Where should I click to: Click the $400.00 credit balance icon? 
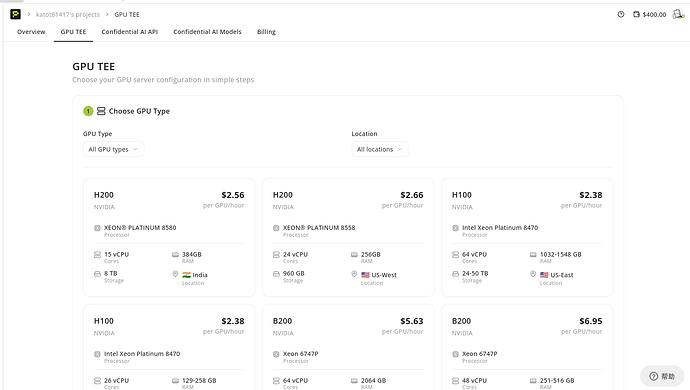coord(636,15)
